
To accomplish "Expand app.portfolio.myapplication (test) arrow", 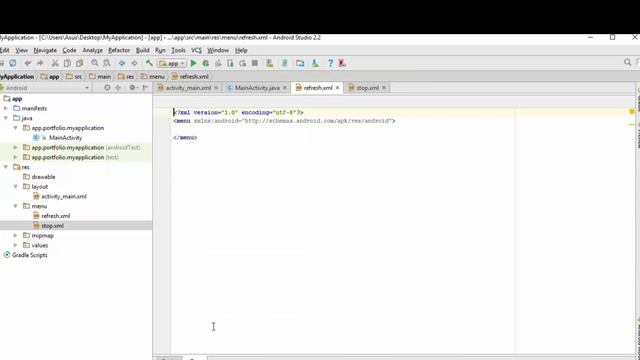I will [16, 157].
